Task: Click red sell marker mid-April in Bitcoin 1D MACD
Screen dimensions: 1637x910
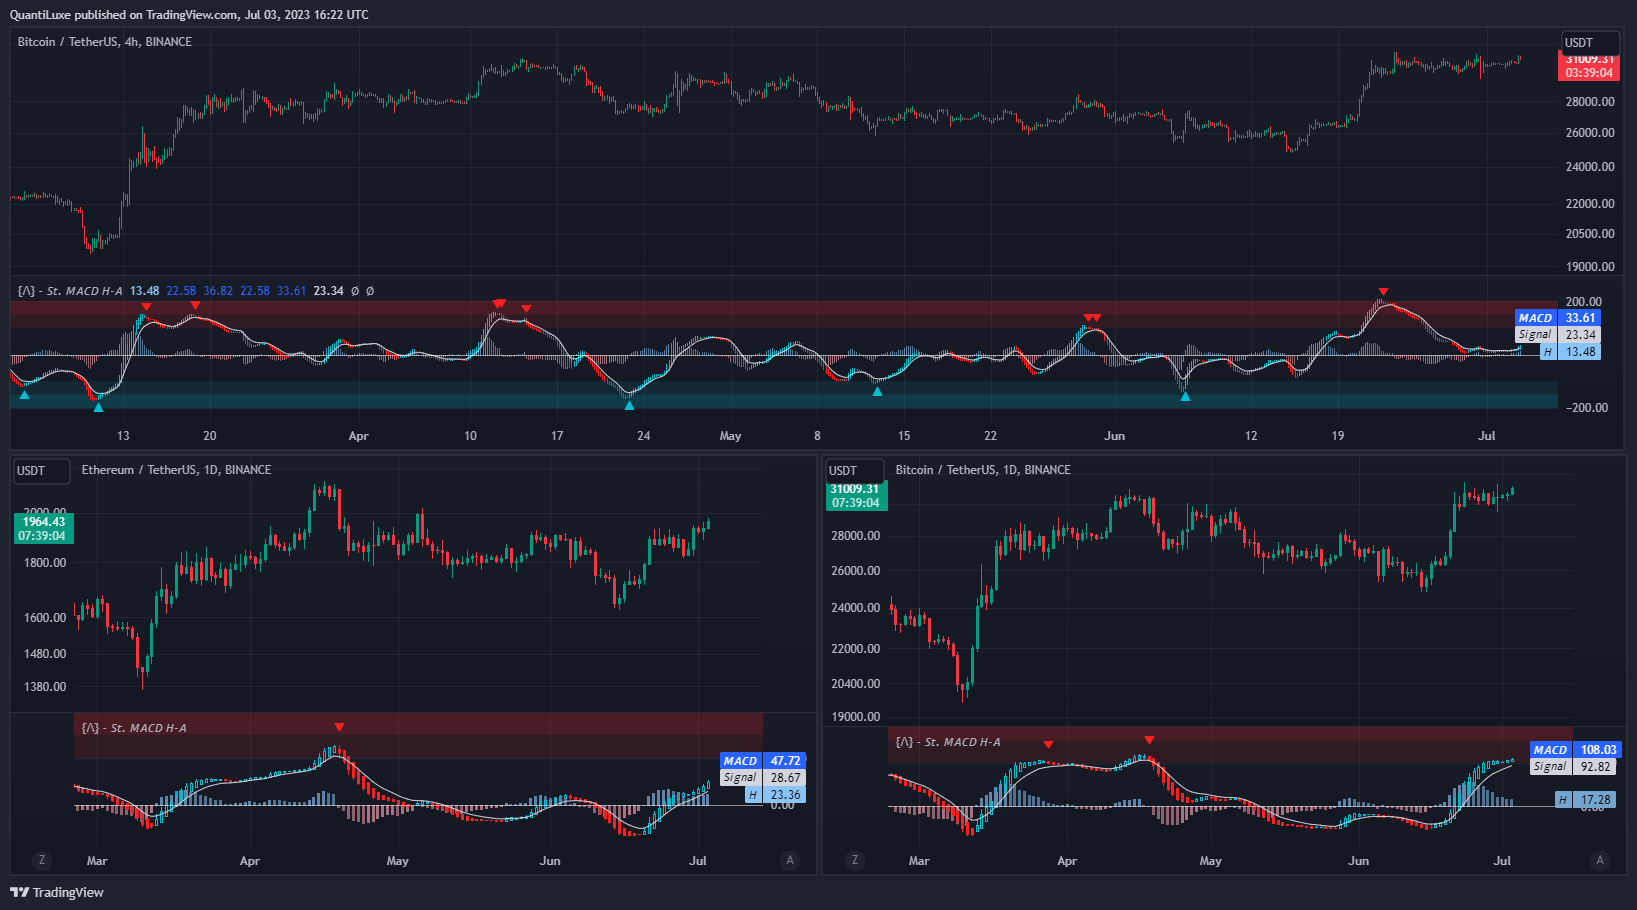Action: point(1150,740)
